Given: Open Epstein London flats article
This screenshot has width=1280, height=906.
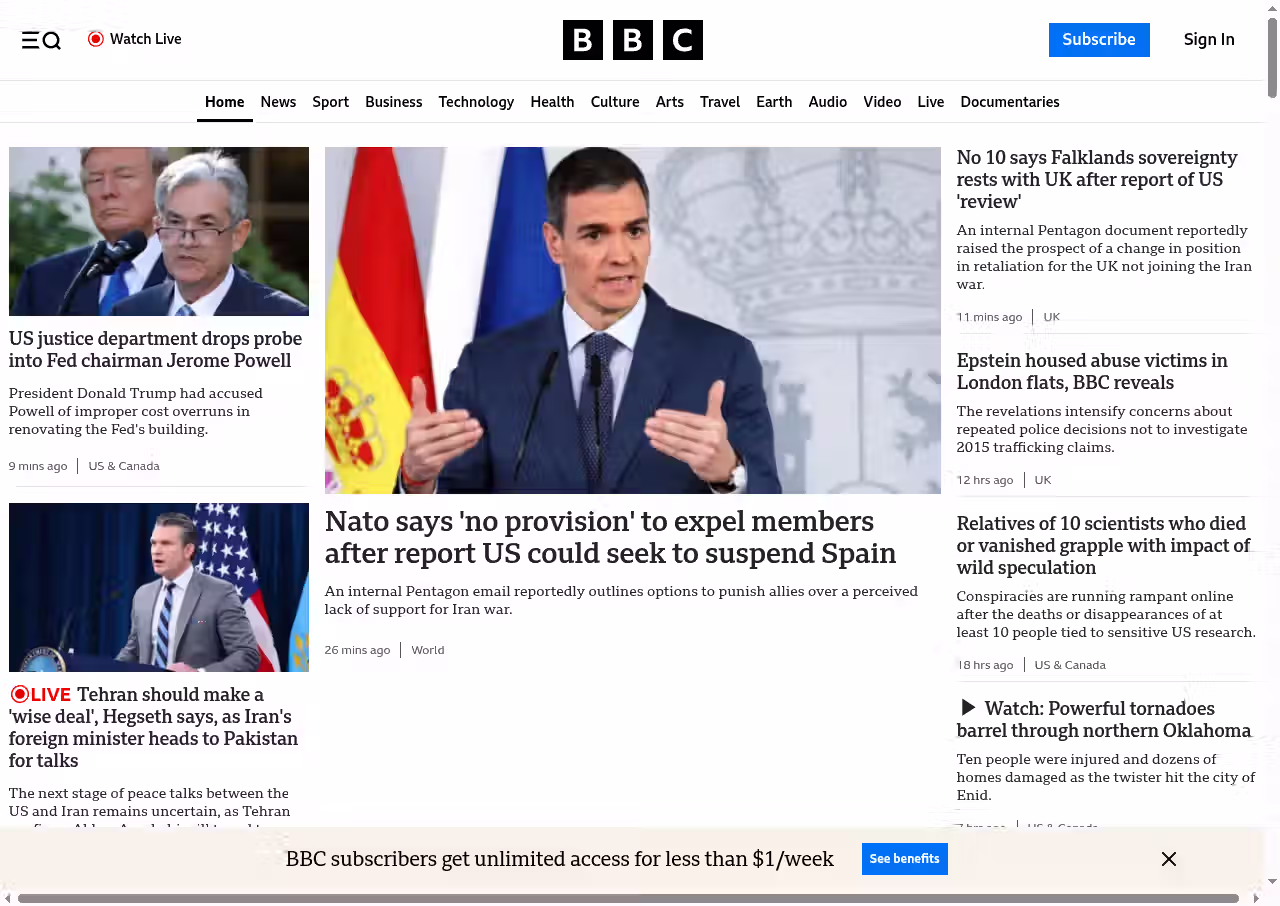Looking at the screenshot, I should (x=1091, y=371).
